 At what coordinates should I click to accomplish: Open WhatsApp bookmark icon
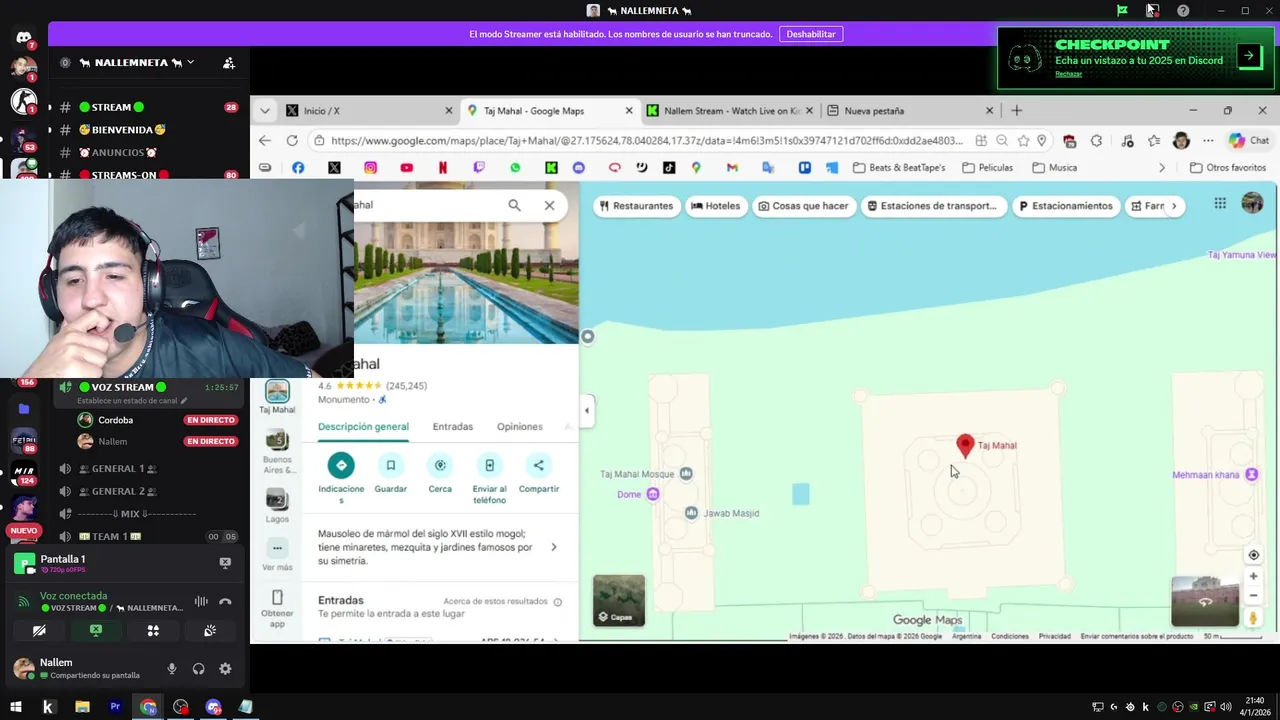515,168
